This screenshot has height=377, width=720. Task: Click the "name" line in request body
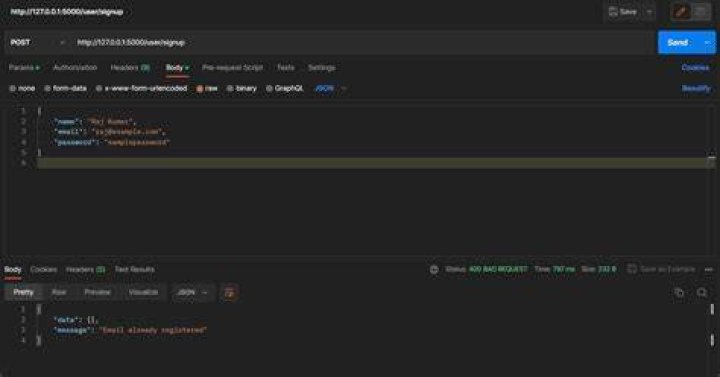coord(95,122)
